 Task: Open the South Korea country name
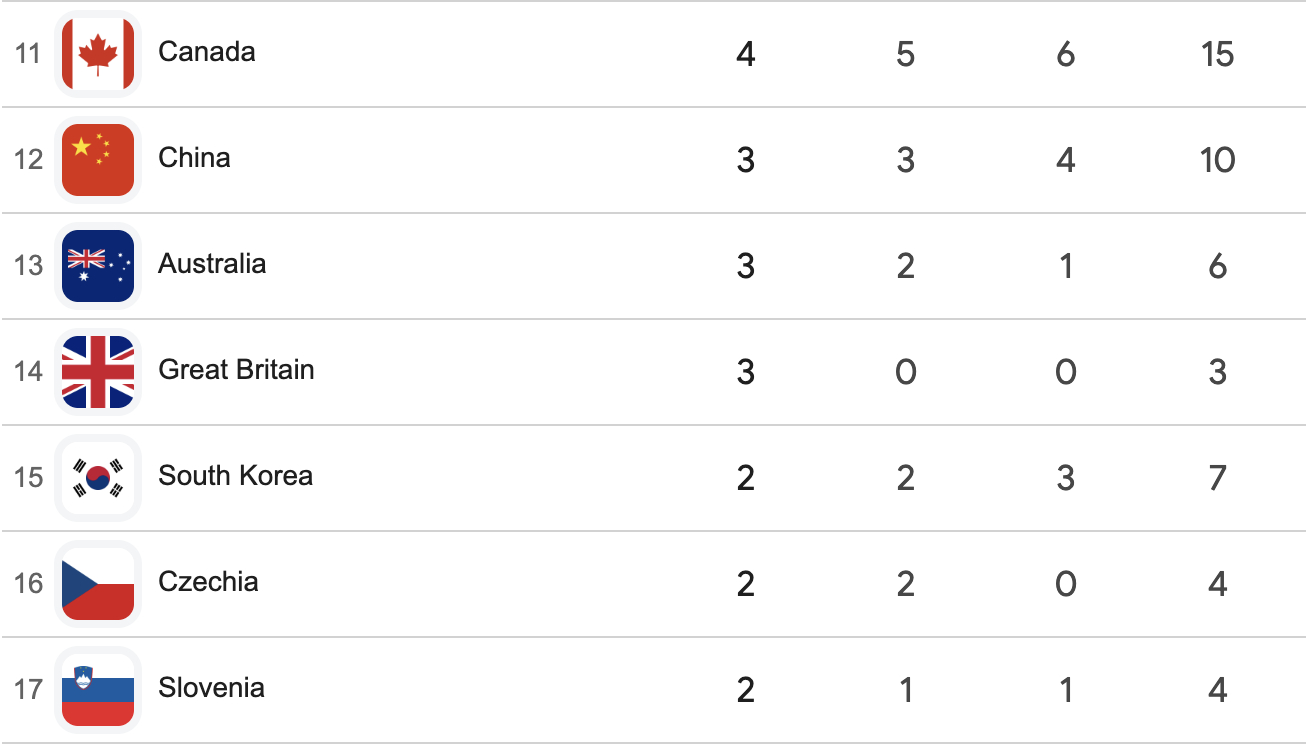[x=235, y=476]
